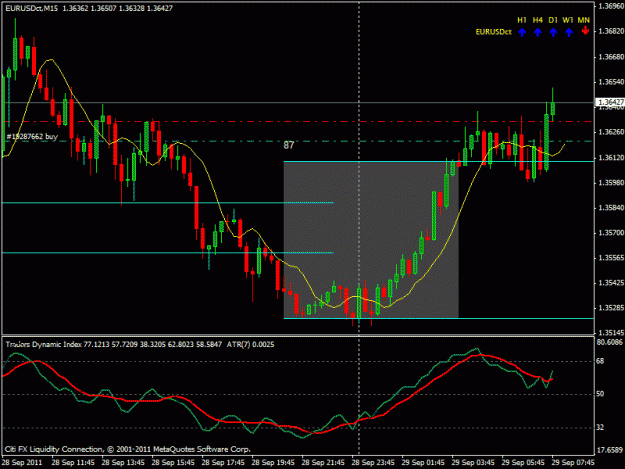This screenshot has width=625, height=469.
Task: Click the H4 timeframe label
Action: [x=538, y=20]
